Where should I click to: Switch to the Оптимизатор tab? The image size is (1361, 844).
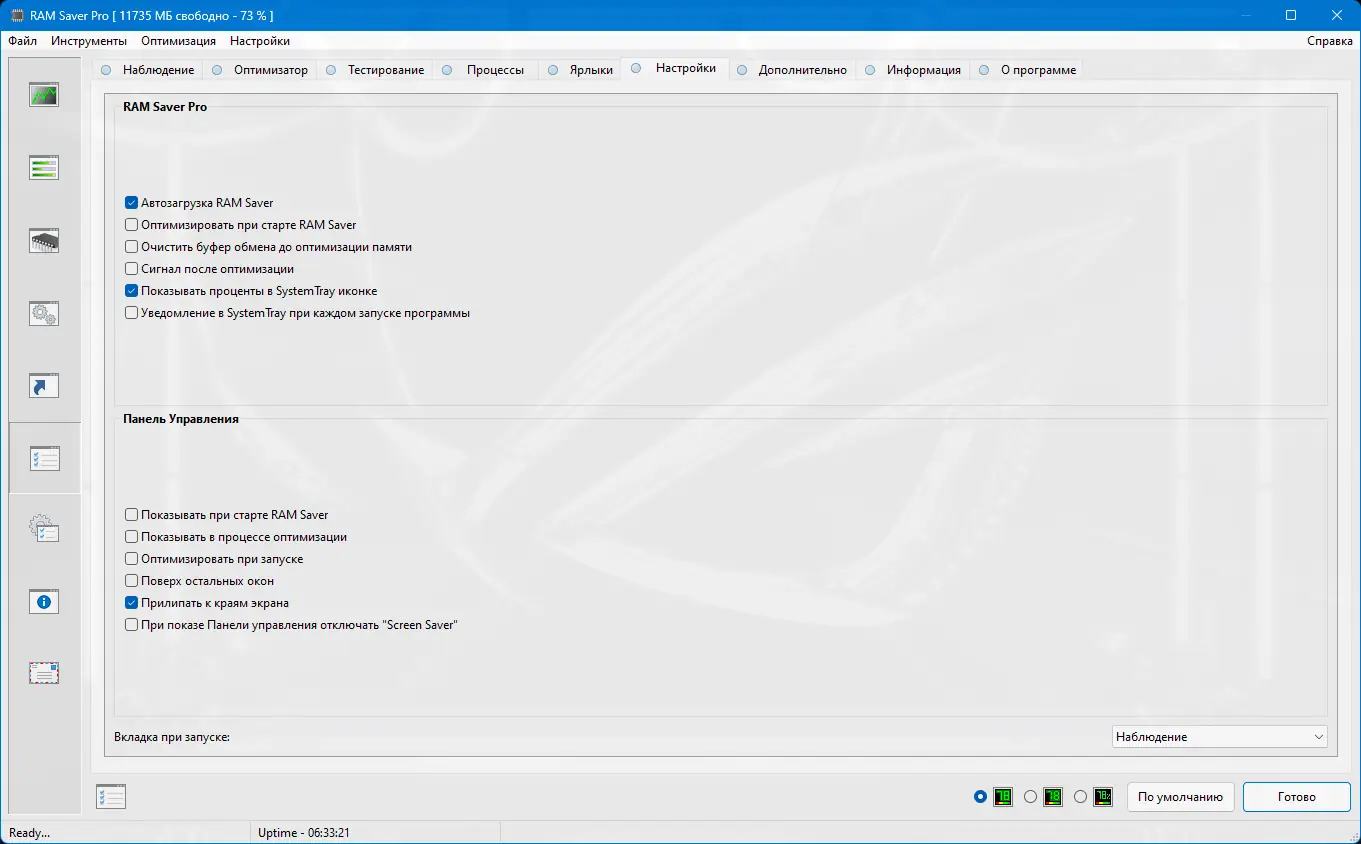pos(260,70)
